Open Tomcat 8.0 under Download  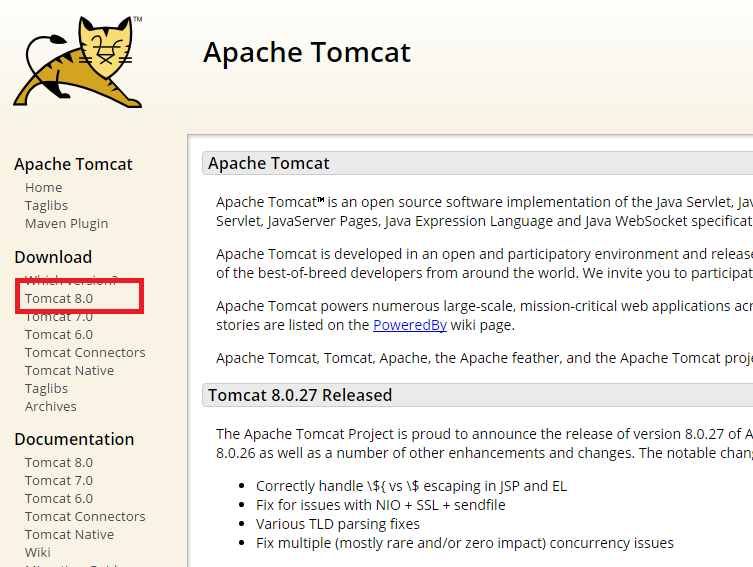[x=59, y=299]
